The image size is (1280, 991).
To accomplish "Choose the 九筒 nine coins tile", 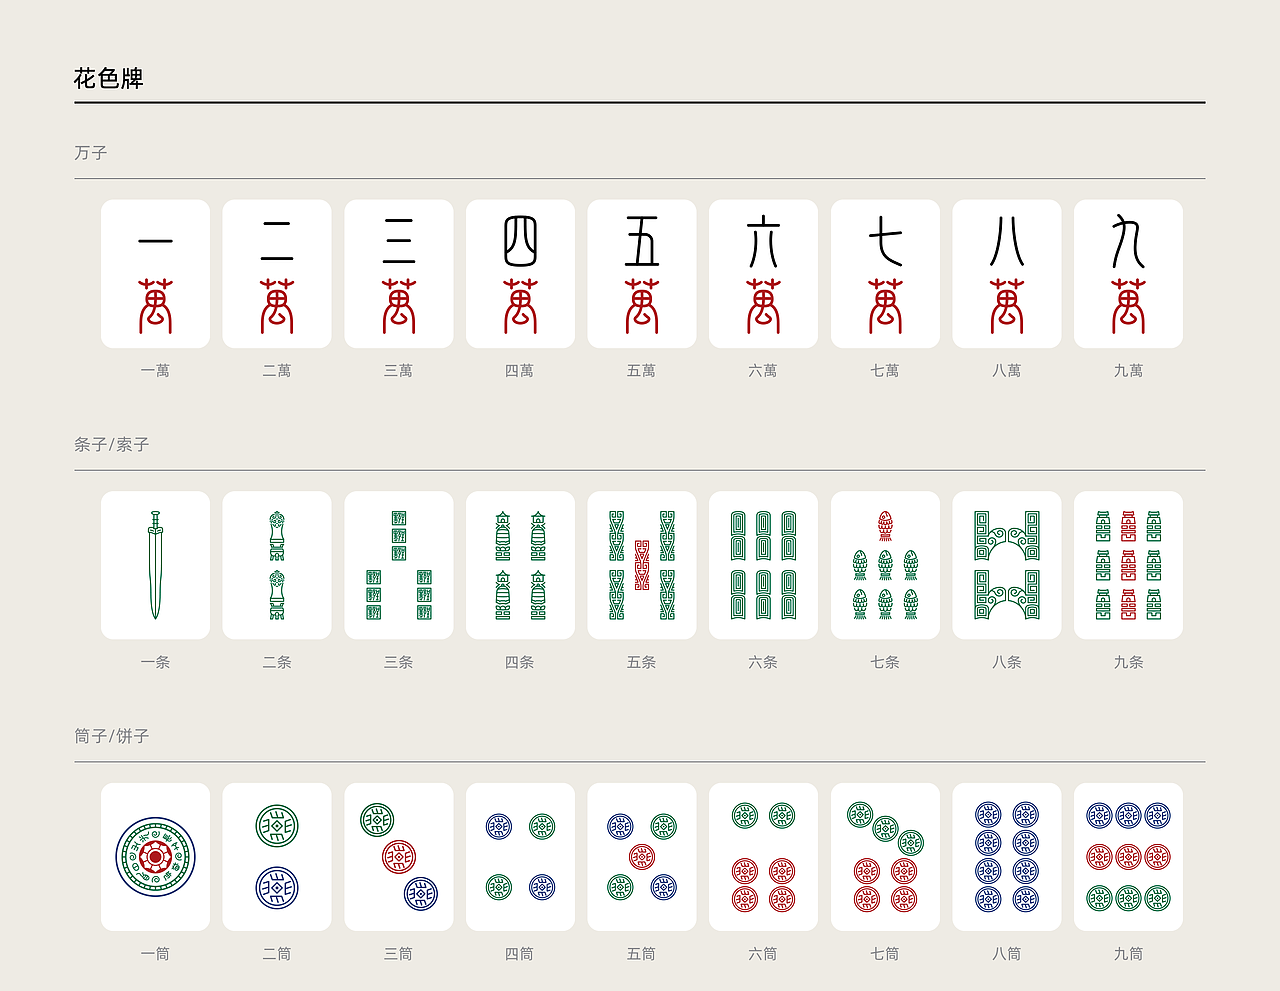I will pos(1128,857).
